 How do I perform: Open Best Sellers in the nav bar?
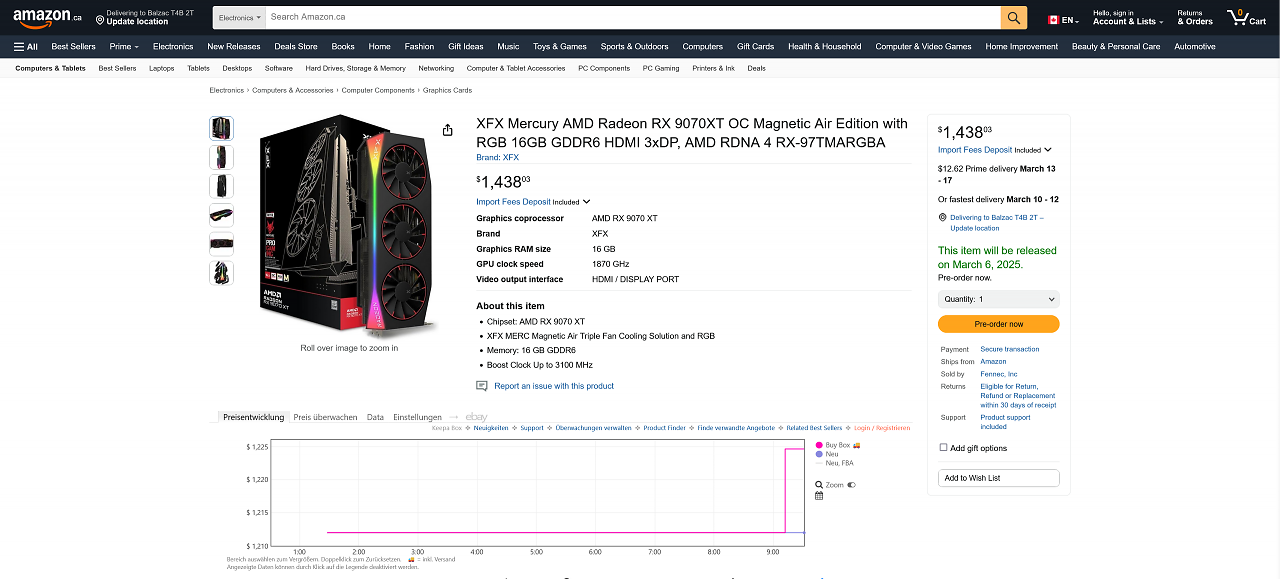coord(74,46)
